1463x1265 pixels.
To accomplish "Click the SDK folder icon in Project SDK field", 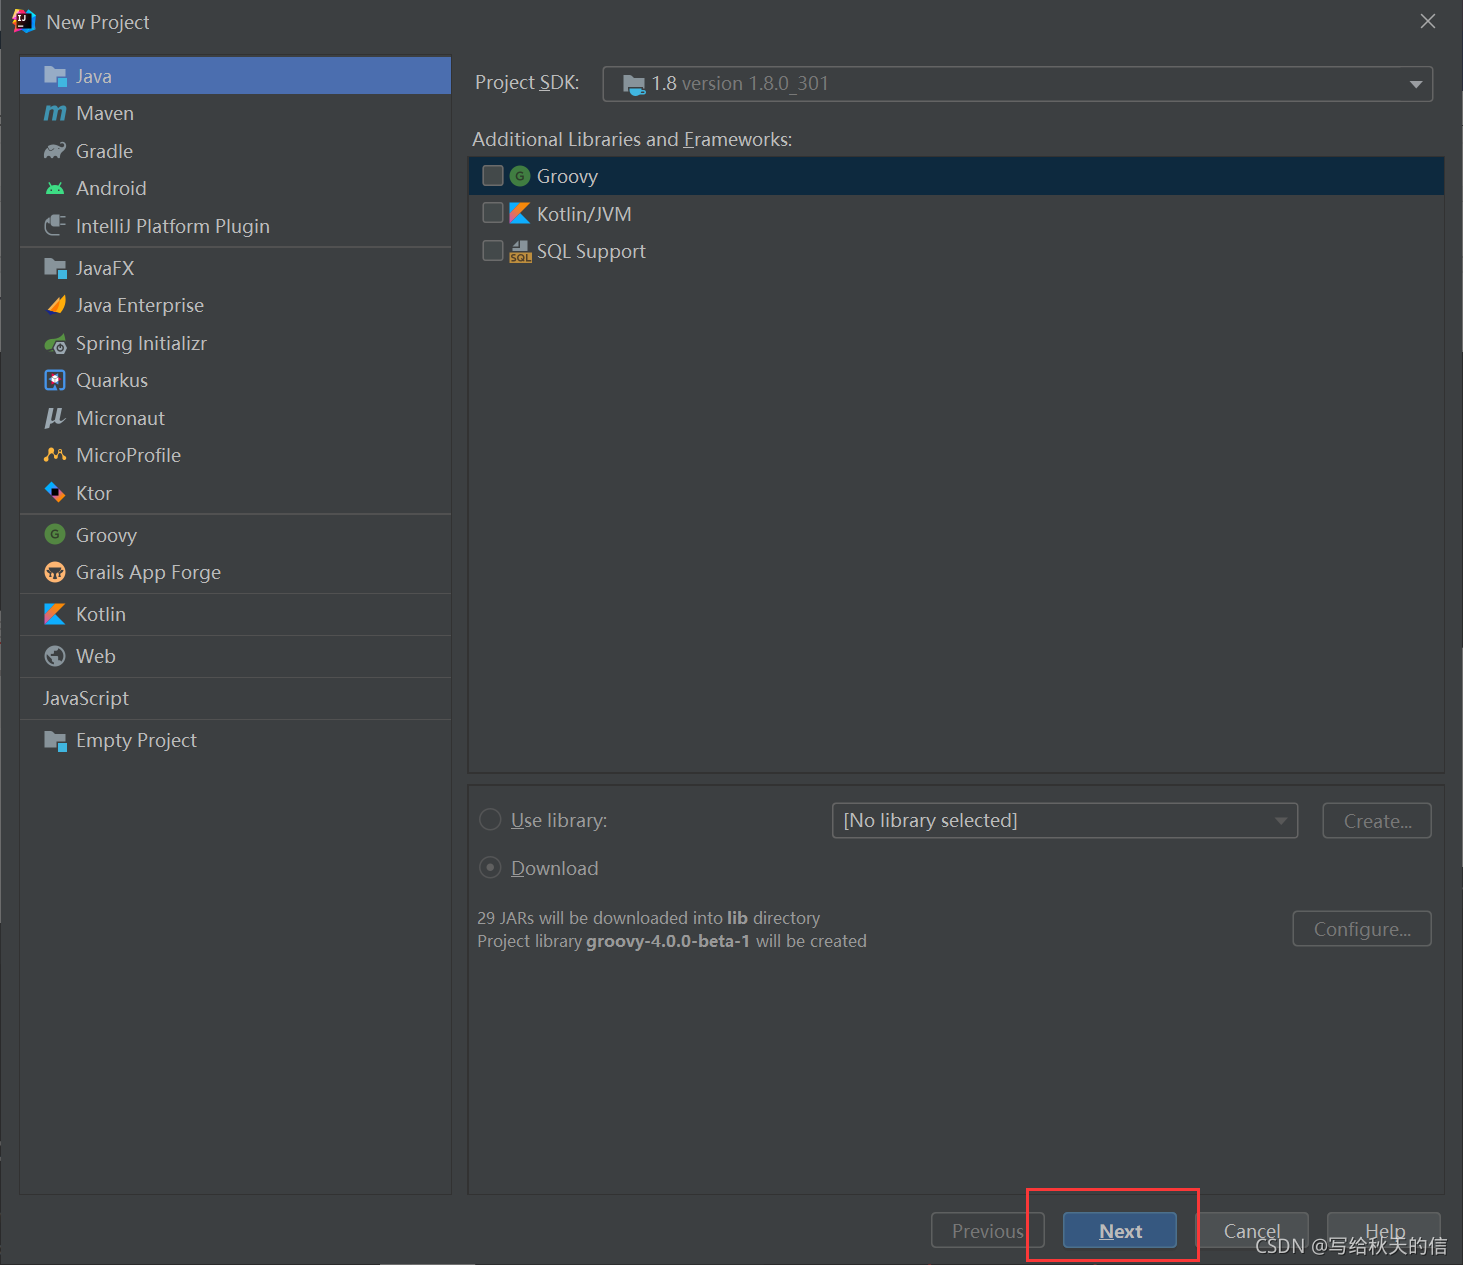I will [634, 84].
